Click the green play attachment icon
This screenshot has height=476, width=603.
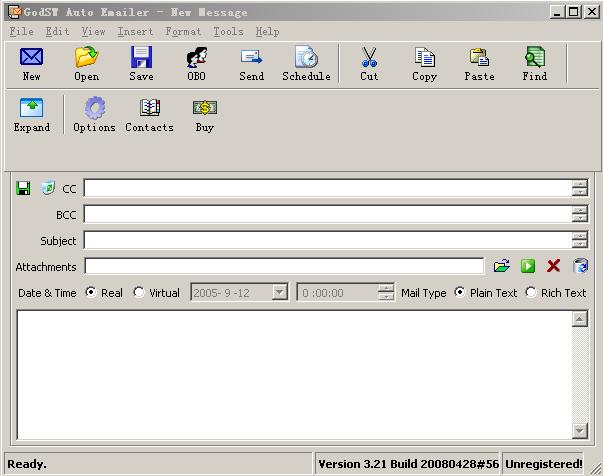tap(528, 266)
